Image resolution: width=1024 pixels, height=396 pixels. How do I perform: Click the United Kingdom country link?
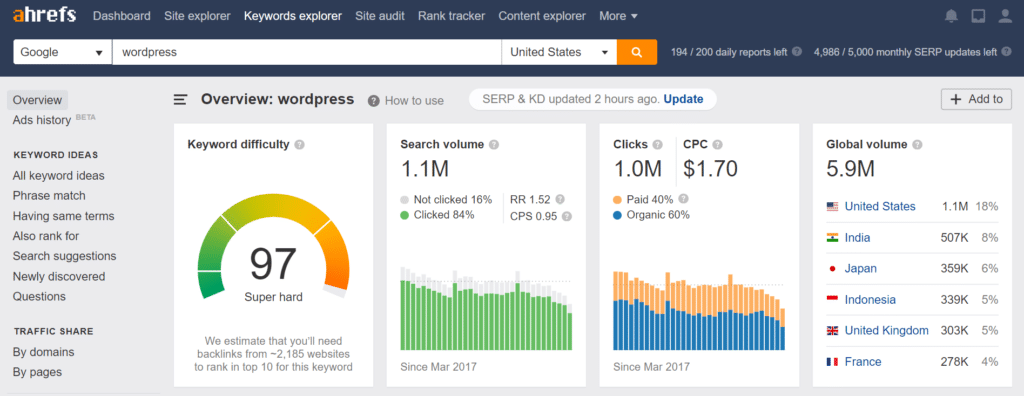point(886,331)
